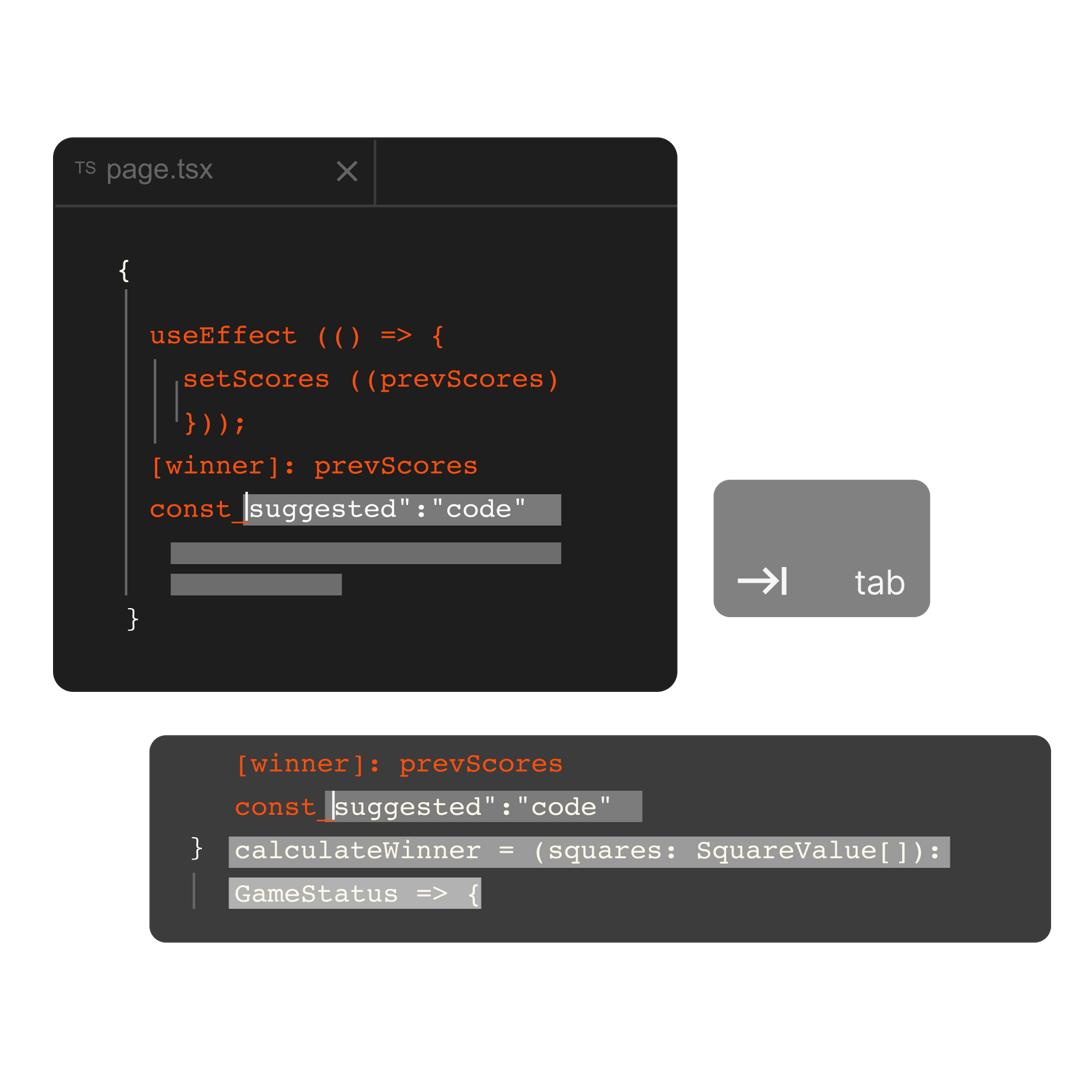Place cursor on setScores ((prevScores) line
This screenshot has width=1080, height=1080.
(x=370, y=380)
